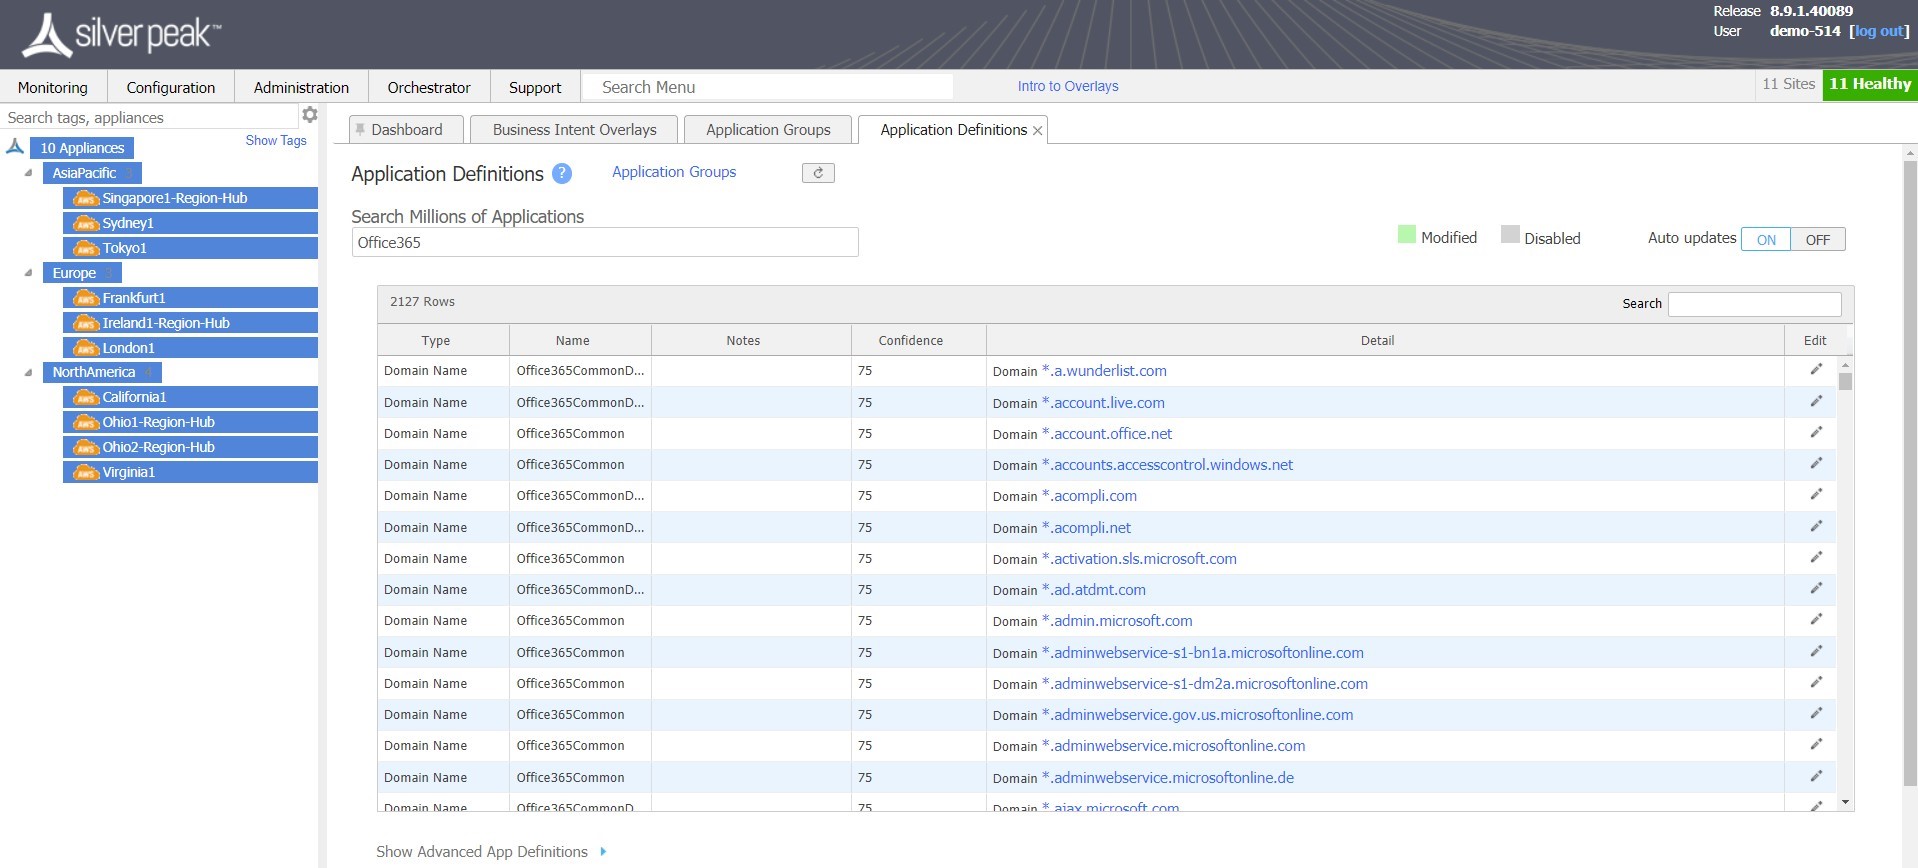1918x868 pixels.
Task: Collapse the NorthAmerica group
Action: [28, 372]
